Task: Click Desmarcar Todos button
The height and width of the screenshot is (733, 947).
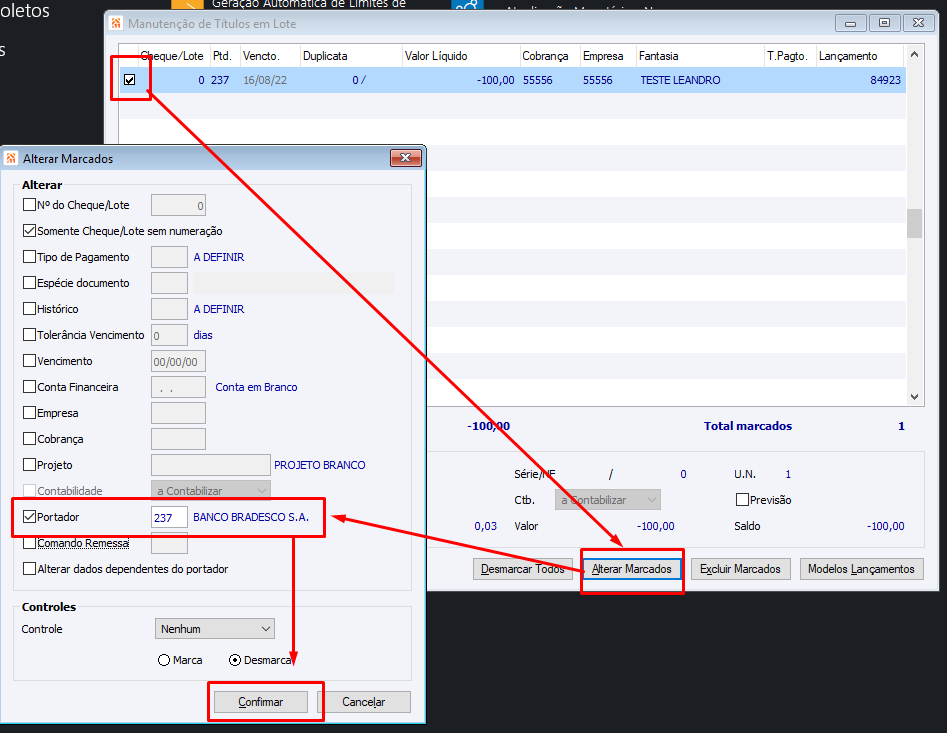Action: 522,569
